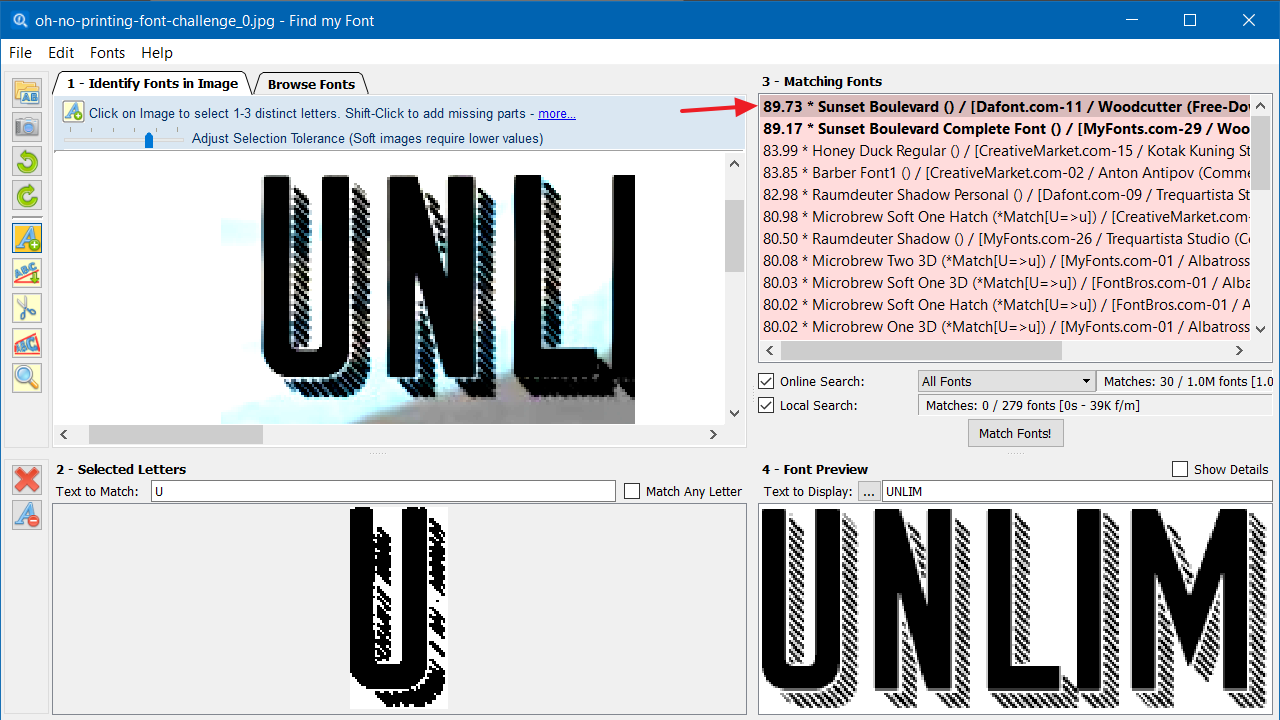The height and width of the screenshot is (720, 1280).
Task: Click the remove letter icon with minus
Action: click(27, 515)
